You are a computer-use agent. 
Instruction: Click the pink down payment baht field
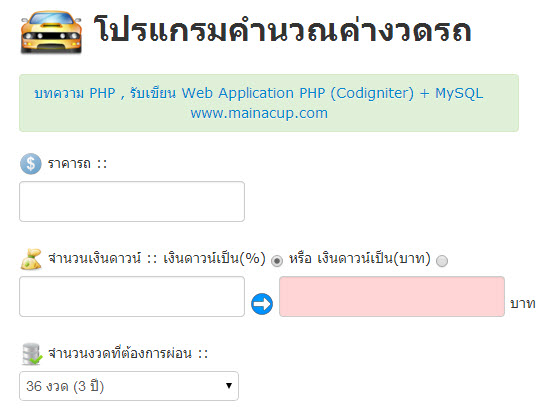392,296
